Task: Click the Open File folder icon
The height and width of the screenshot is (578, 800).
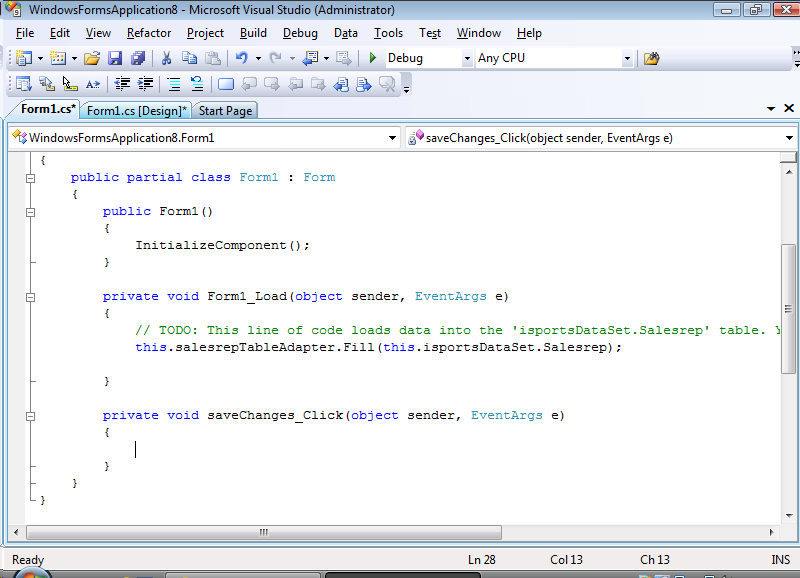Action: [92, 58]
